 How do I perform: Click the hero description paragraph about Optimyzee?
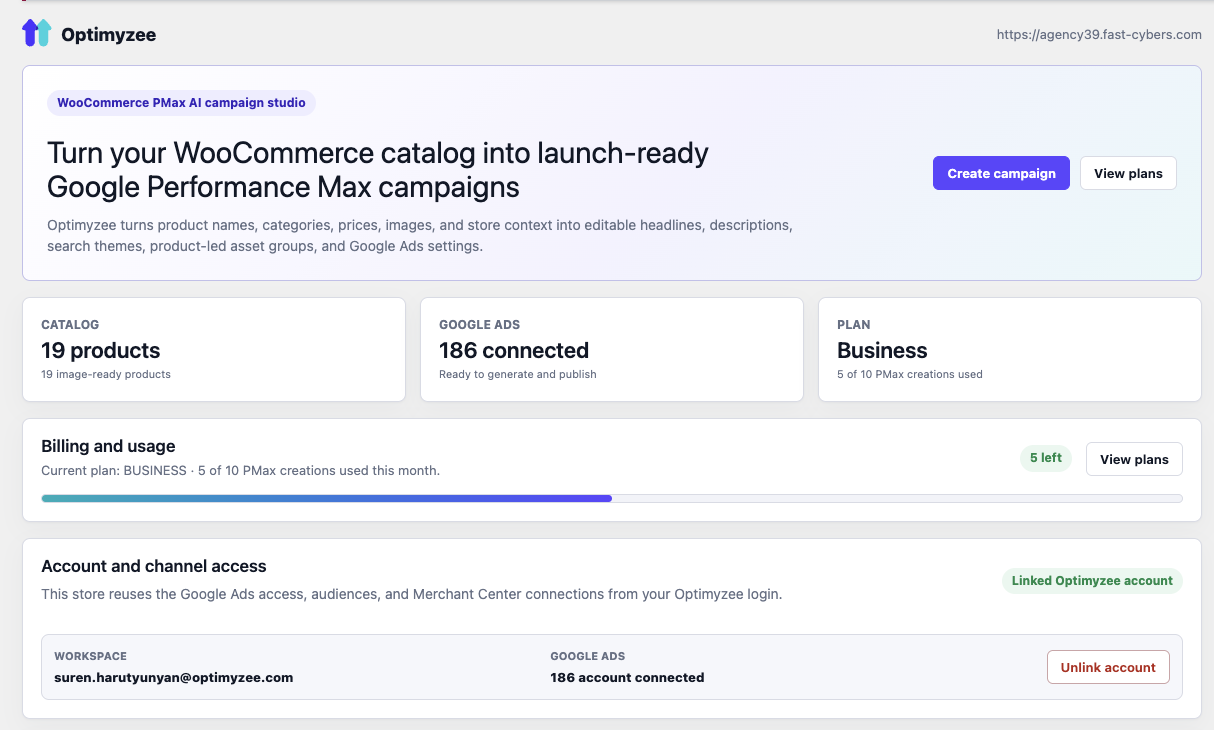point(420,235)
